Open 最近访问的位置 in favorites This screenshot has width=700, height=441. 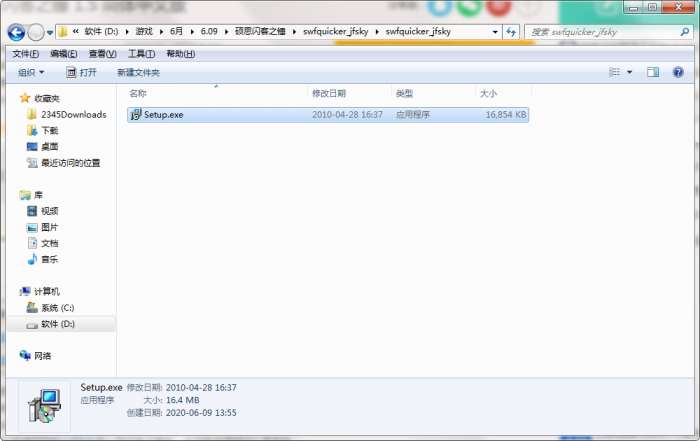[x=71, y=163]
